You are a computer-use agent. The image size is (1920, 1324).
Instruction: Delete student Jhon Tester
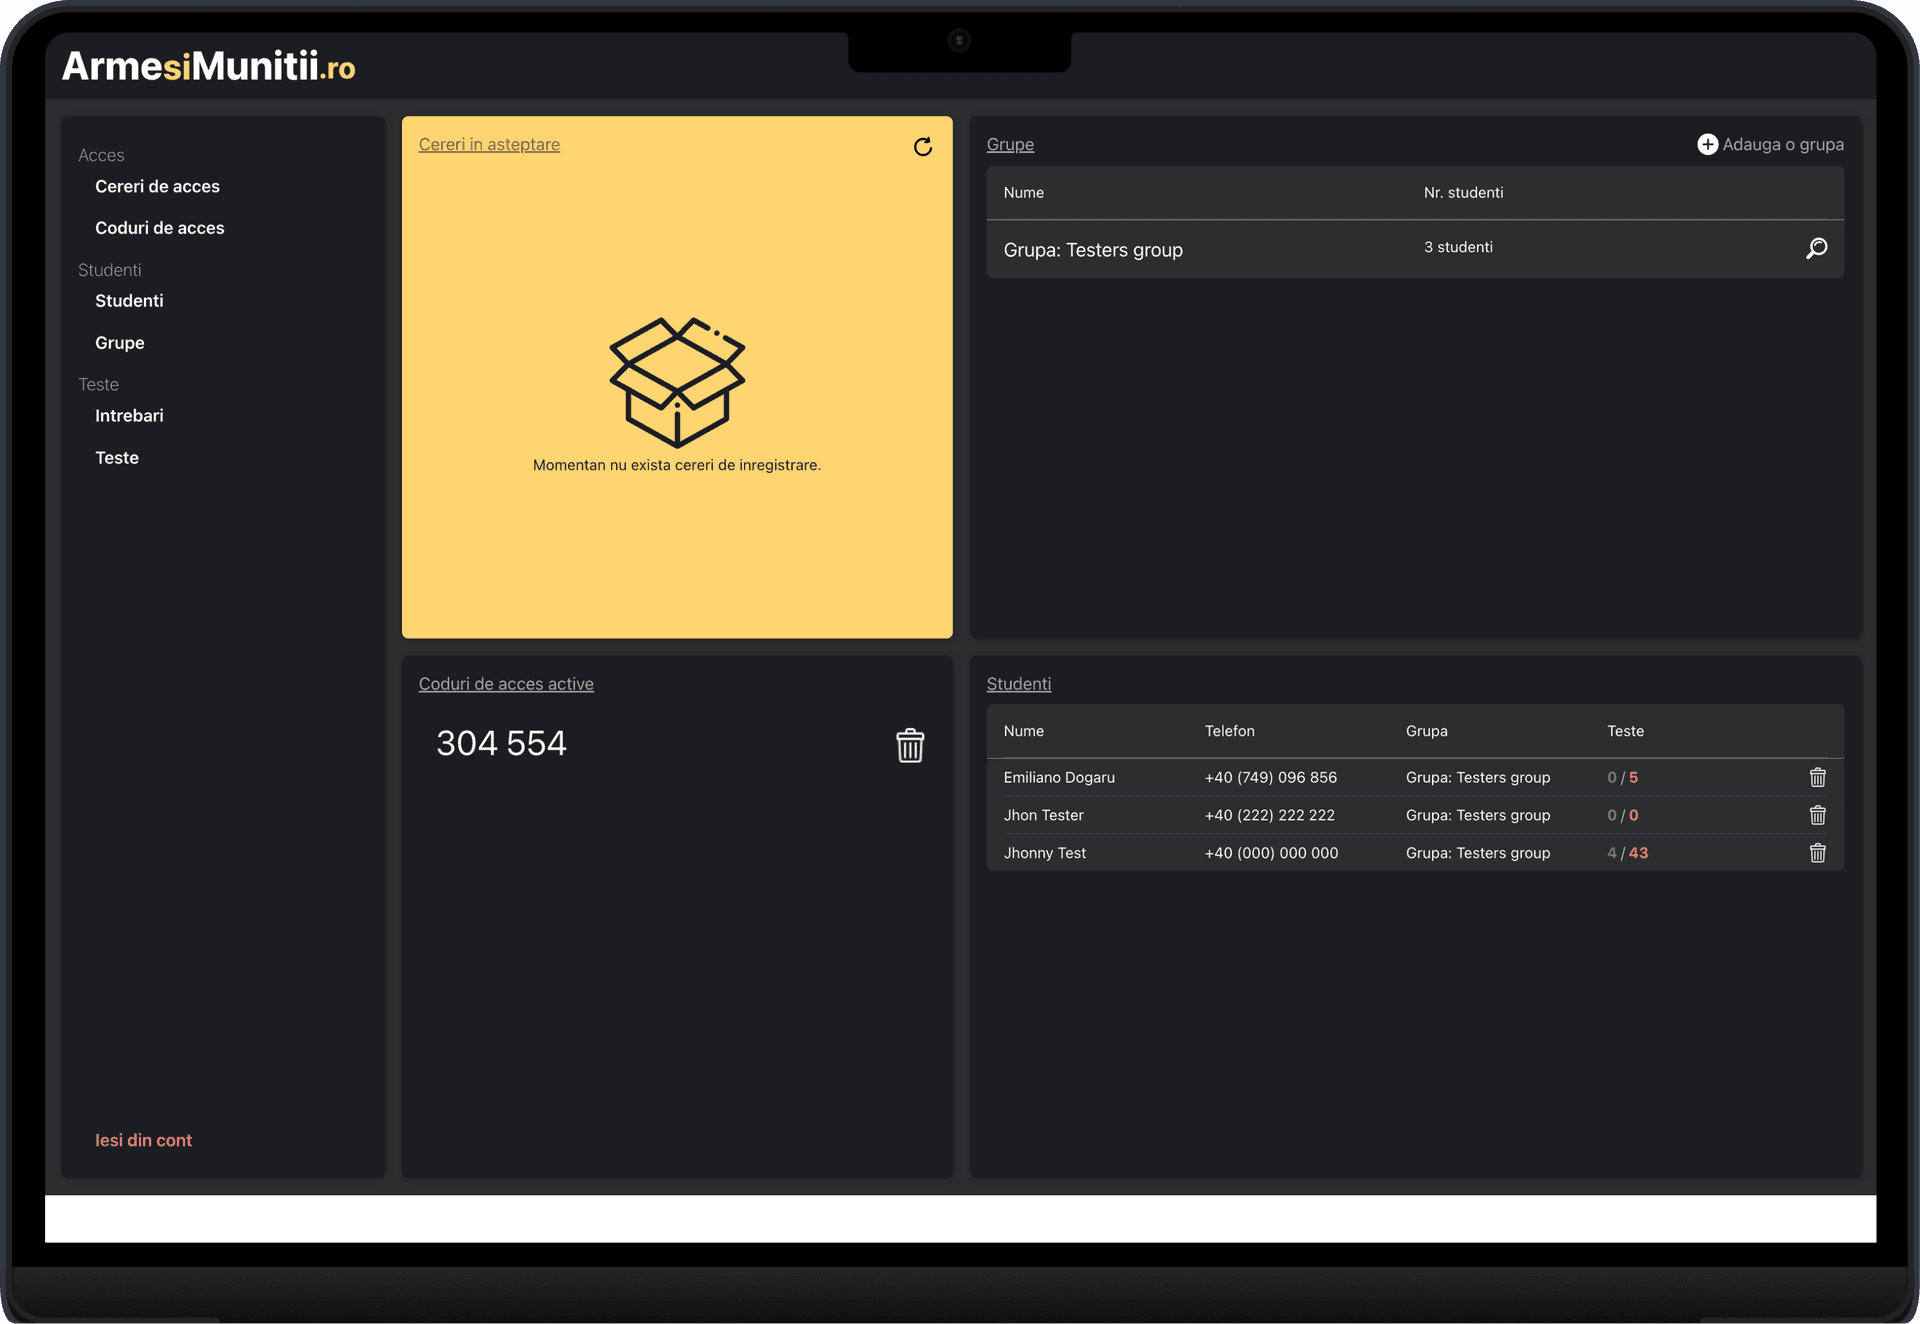tap(1817, 815)
